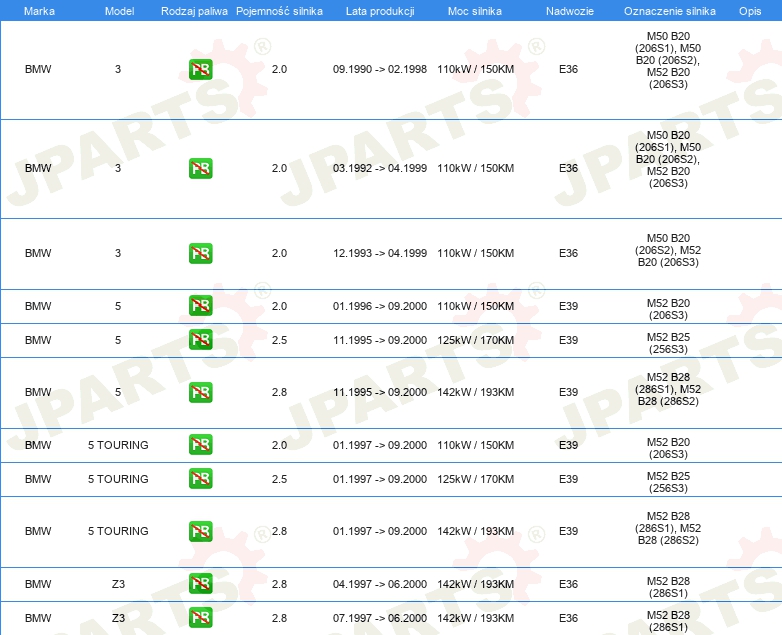Image resolution: width=782 pixels, height=635 pixels.
Task: Select date range 09.1990 -> 02.1998
Action: coord(380,69)
